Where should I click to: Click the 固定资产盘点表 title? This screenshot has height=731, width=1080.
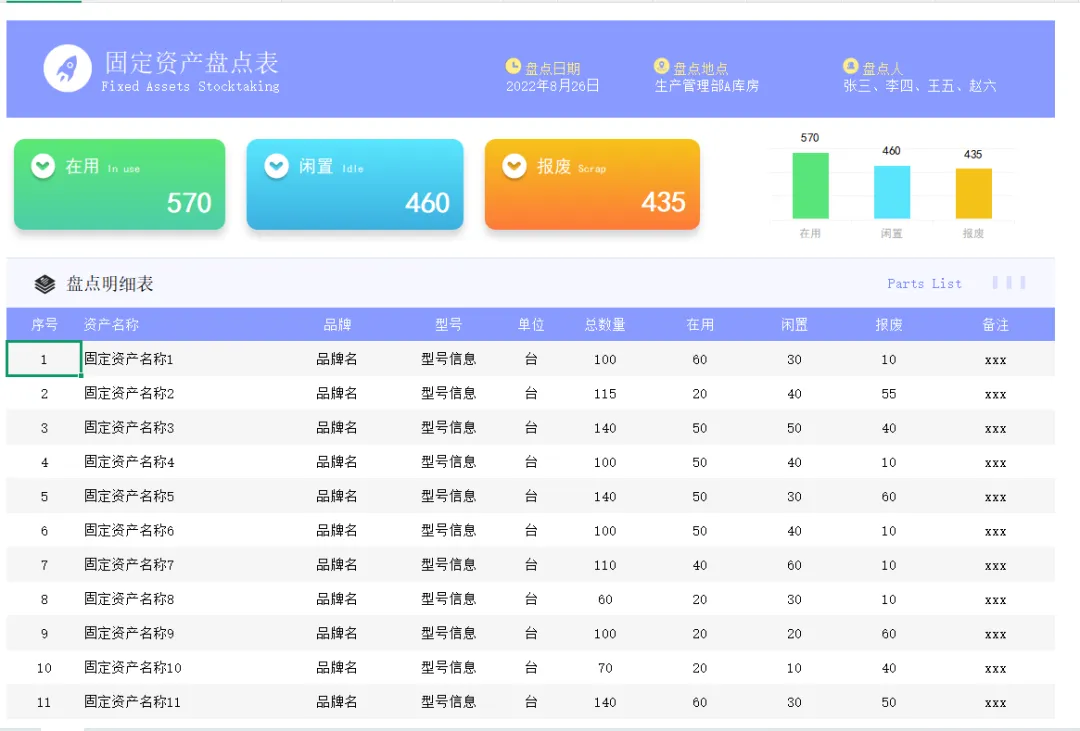[x=191, y=63]
